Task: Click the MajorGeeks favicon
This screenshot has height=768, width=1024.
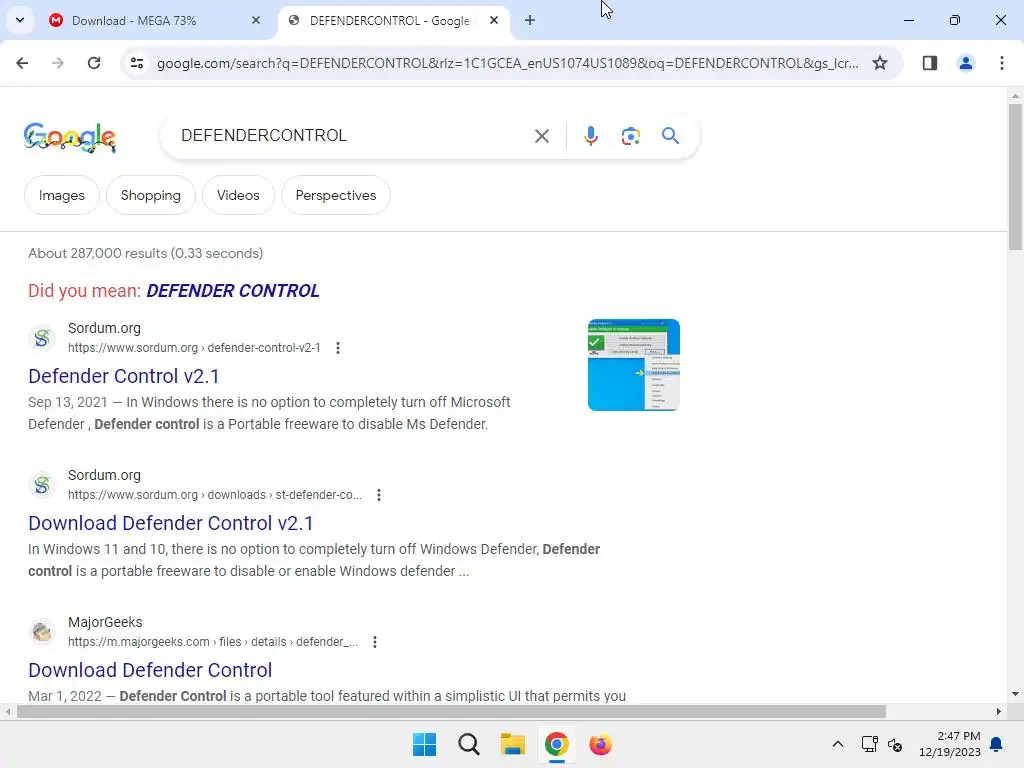Action: click(x=42, y=632)
